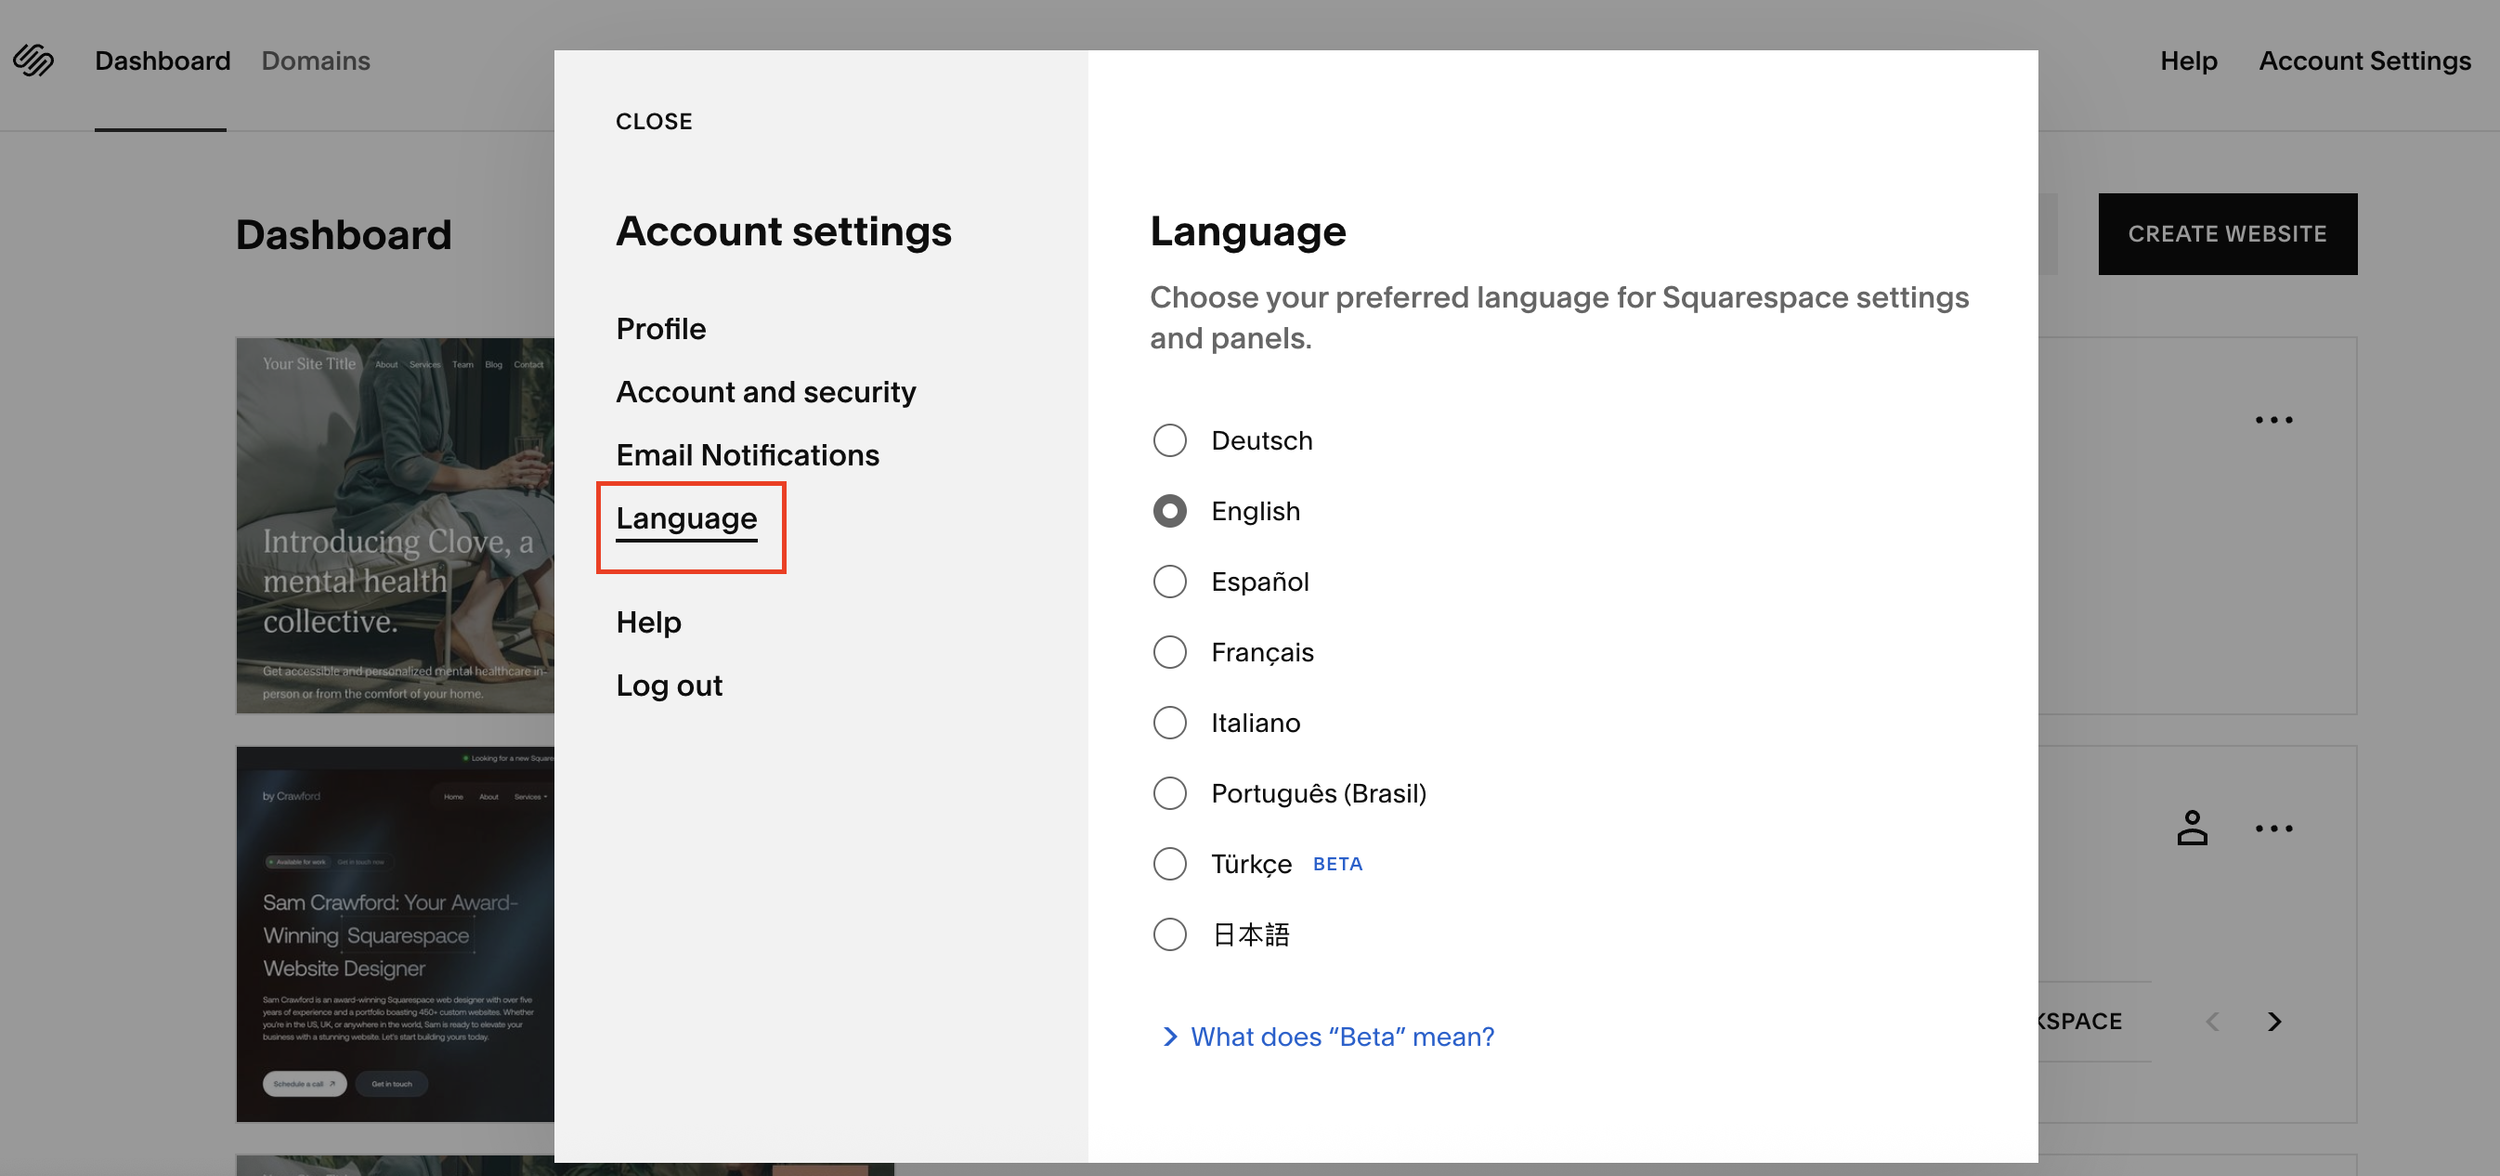Select the Japanese 日本語 radio option
Screen dimensions: 2500x1176
click(1169, 934)
